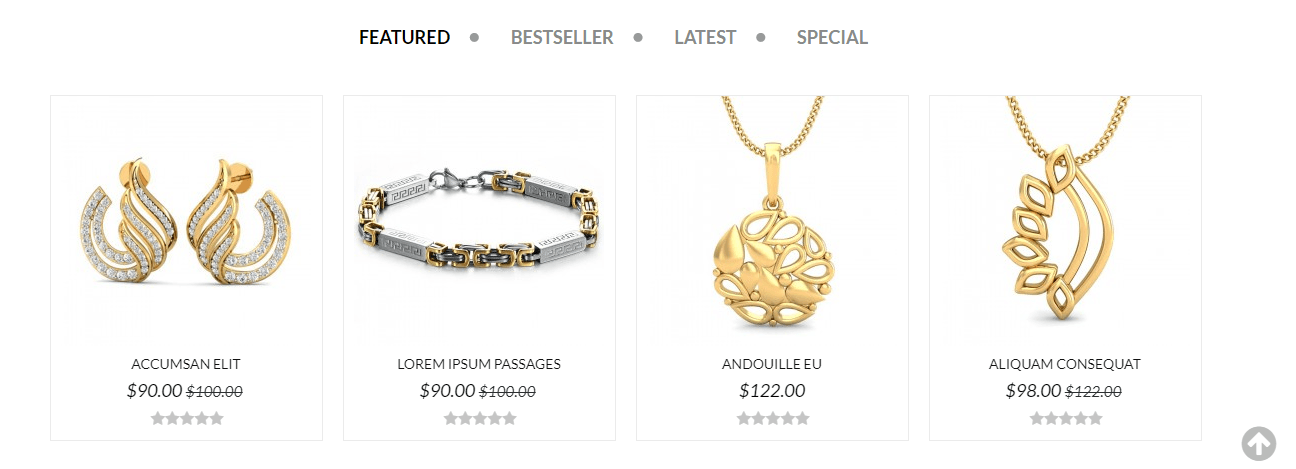Show the Special products tab
1296x469 pixels.
tap(832, 37)
